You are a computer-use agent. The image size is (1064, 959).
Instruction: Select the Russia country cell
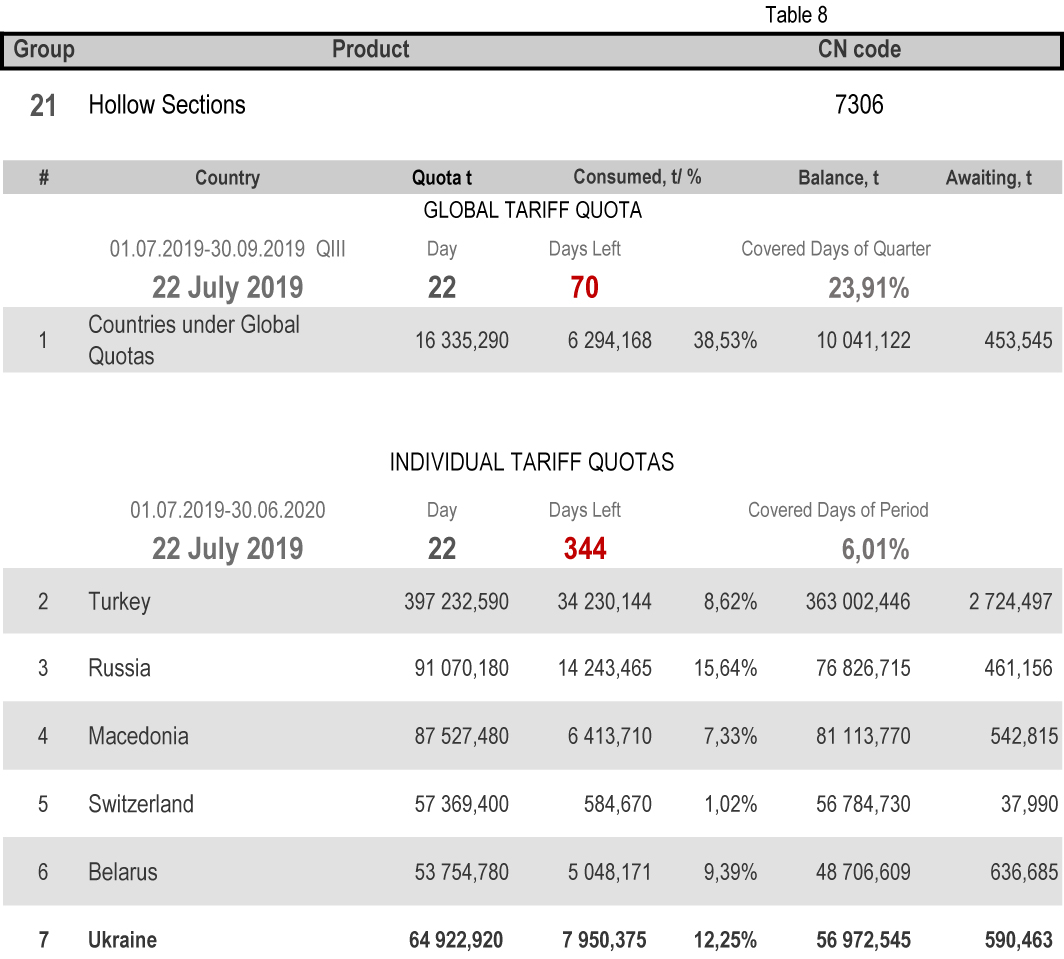[x=119, y=668]
